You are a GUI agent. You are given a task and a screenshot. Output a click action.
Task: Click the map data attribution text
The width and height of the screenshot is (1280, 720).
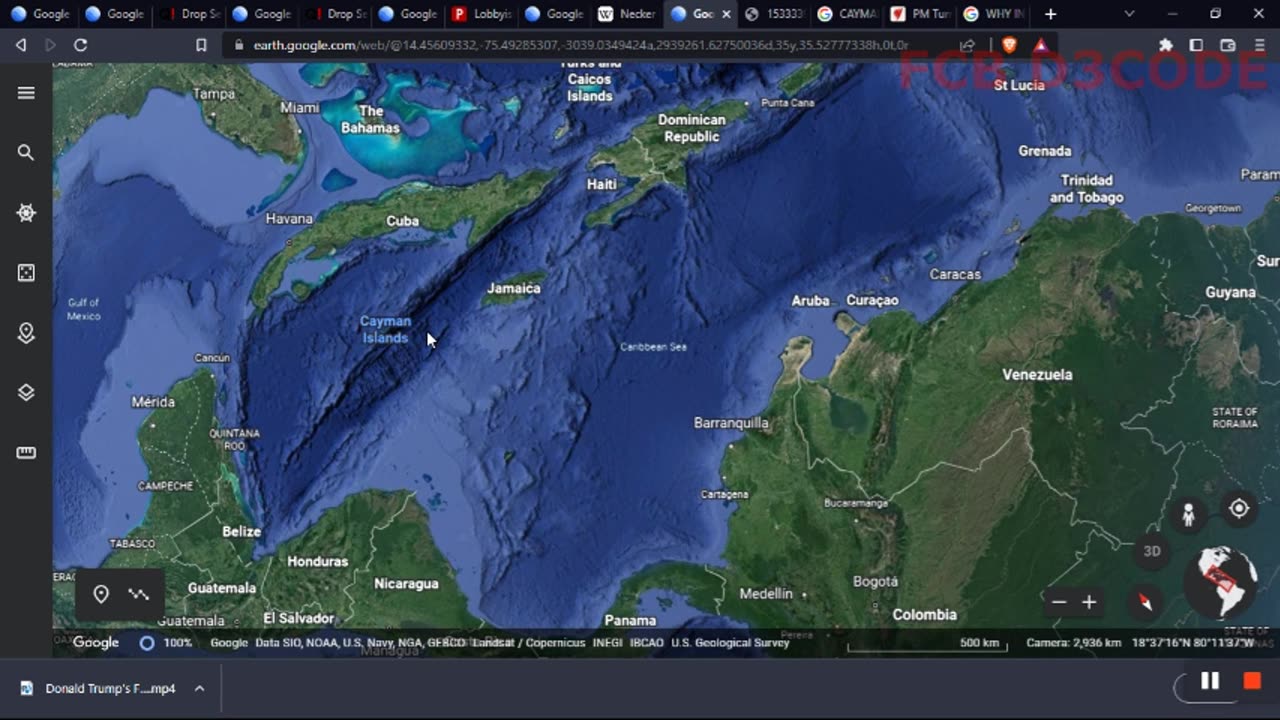500,643
